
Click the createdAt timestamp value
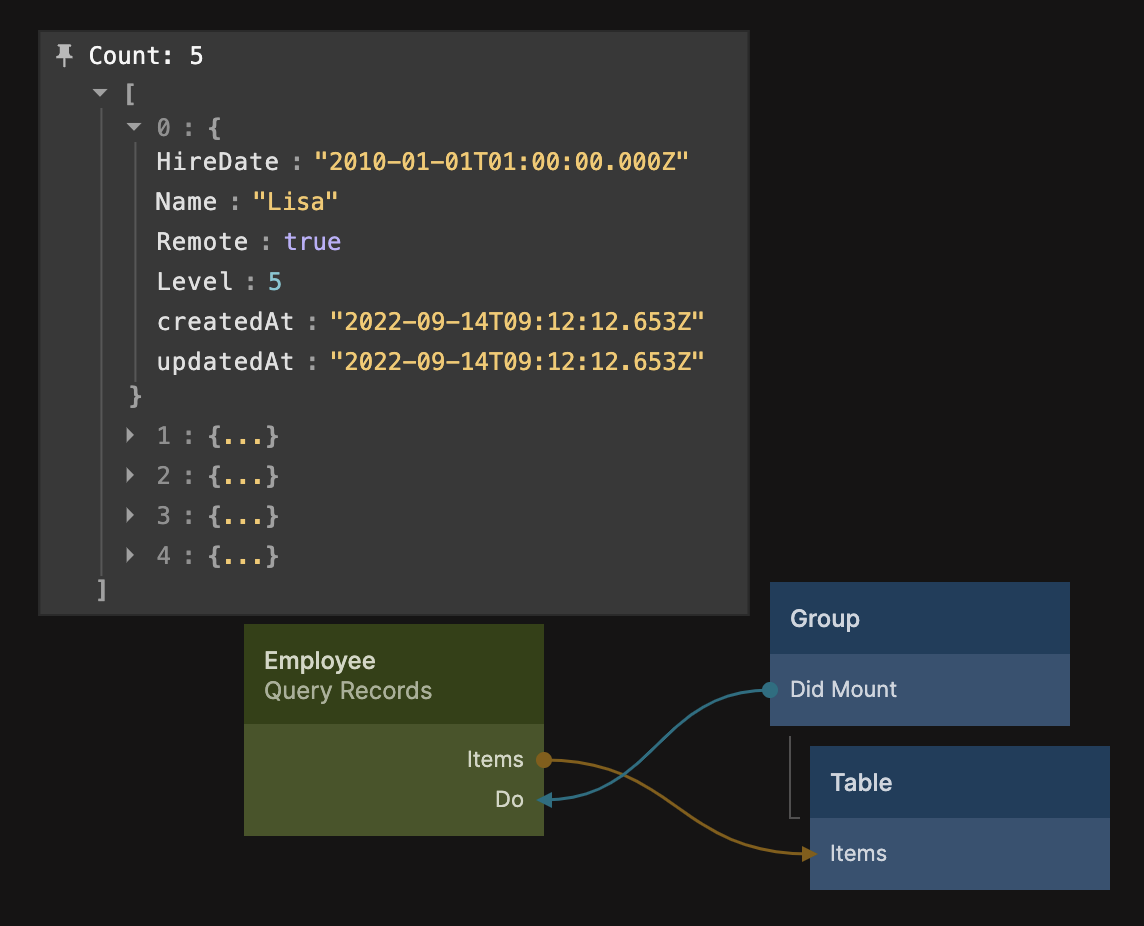point(517,322)
